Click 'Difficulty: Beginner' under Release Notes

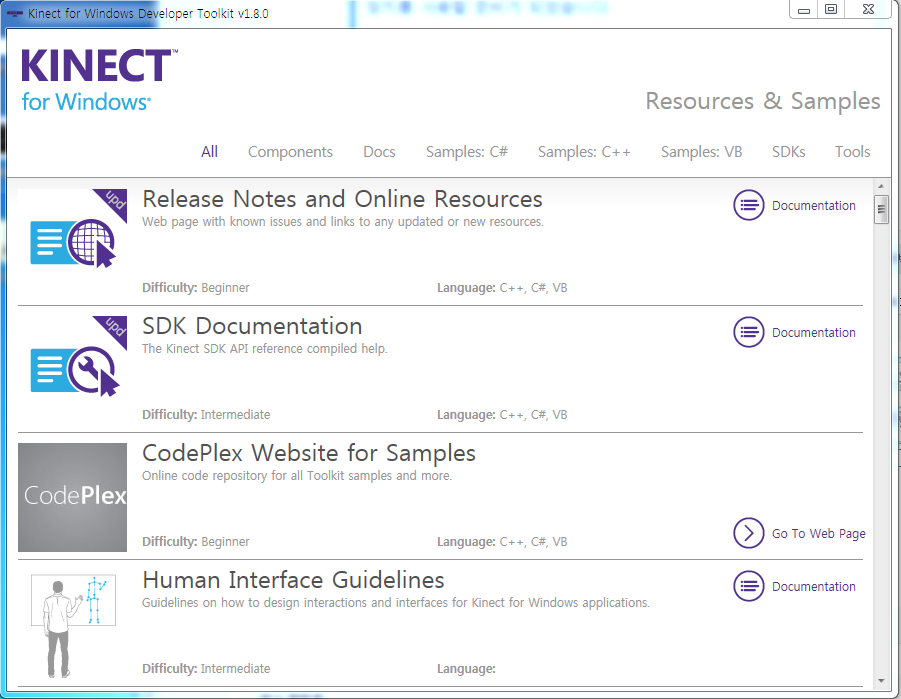pos(196,287)
